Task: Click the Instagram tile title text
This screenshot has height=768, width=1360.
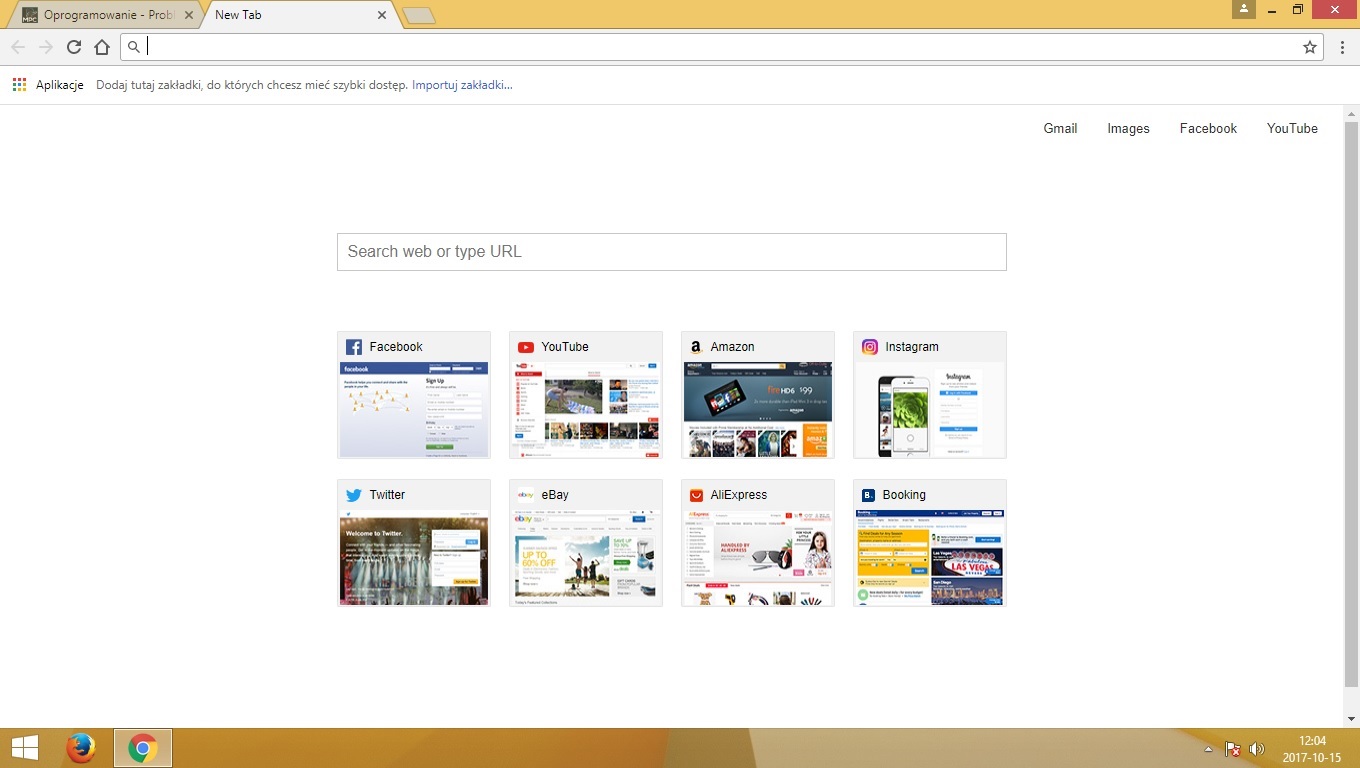Action: (x=912, y=347)
